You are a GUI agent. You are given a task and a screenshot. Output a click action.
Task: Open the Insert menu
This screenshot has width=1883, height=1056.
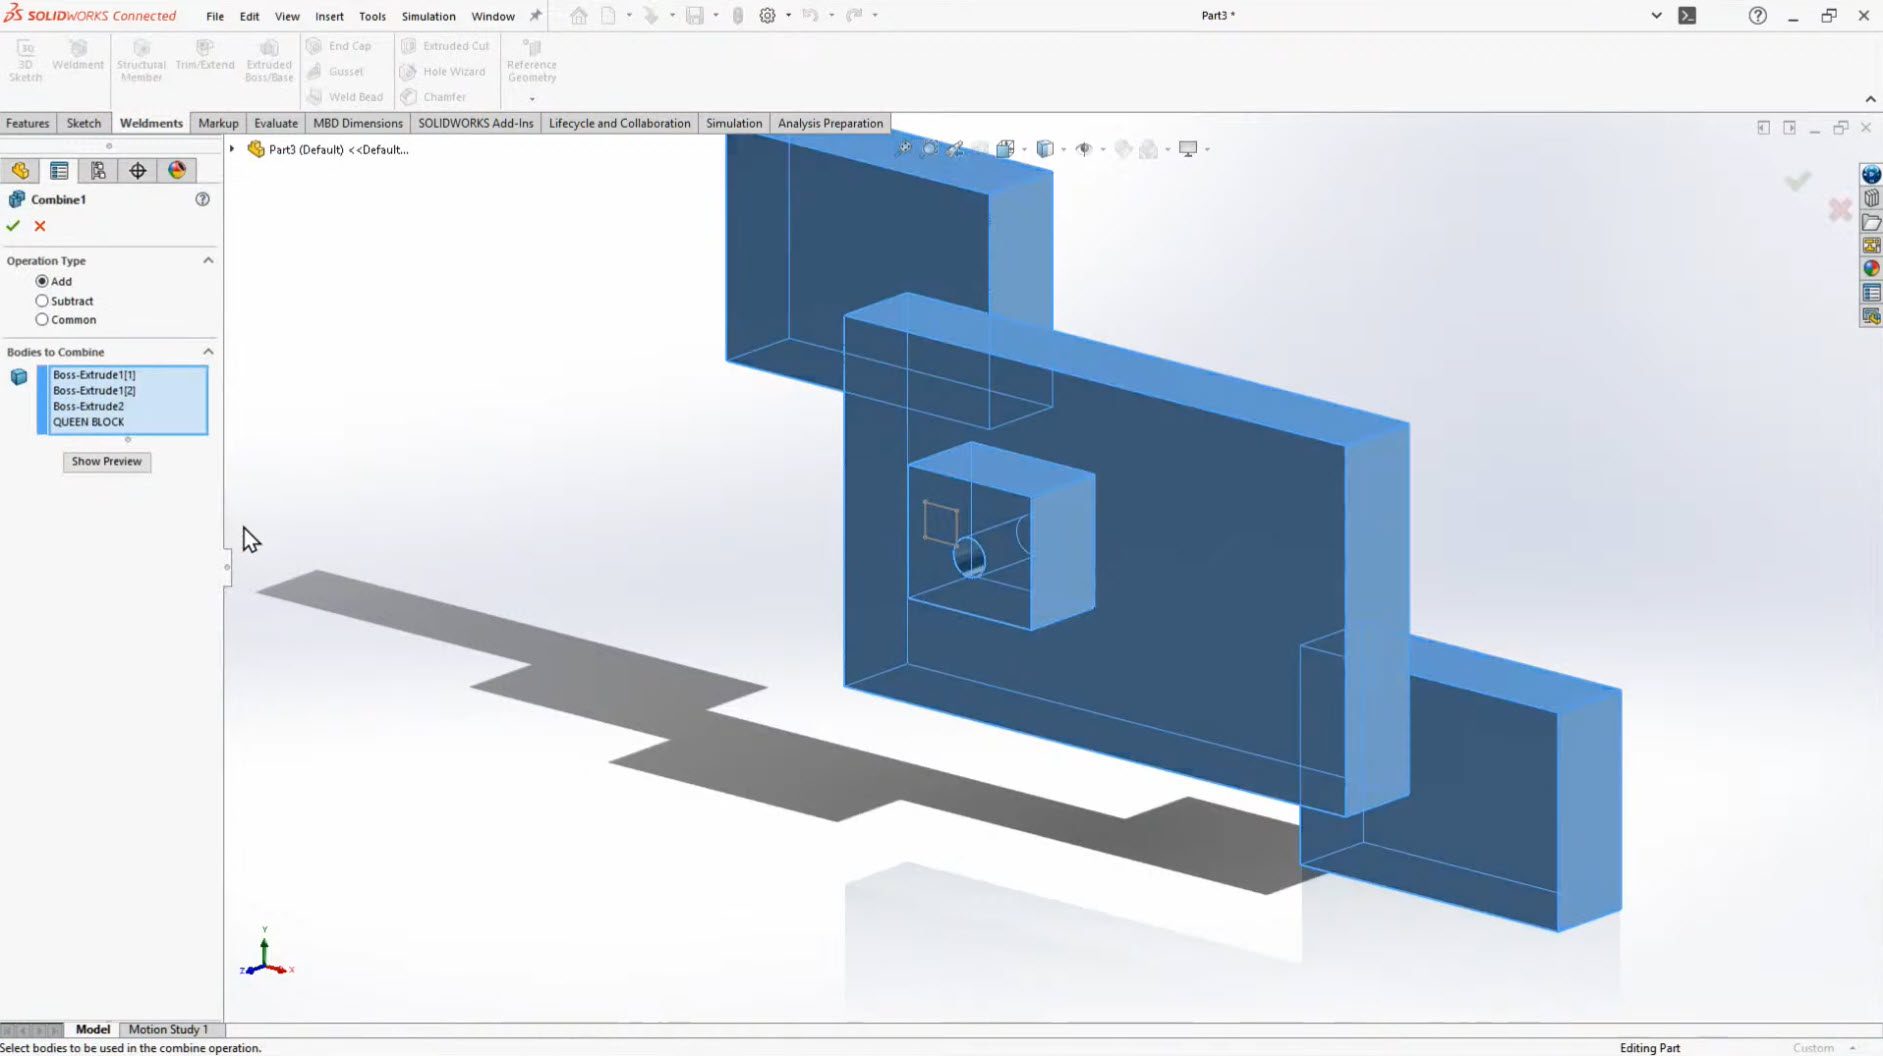(x=330, y=16)
